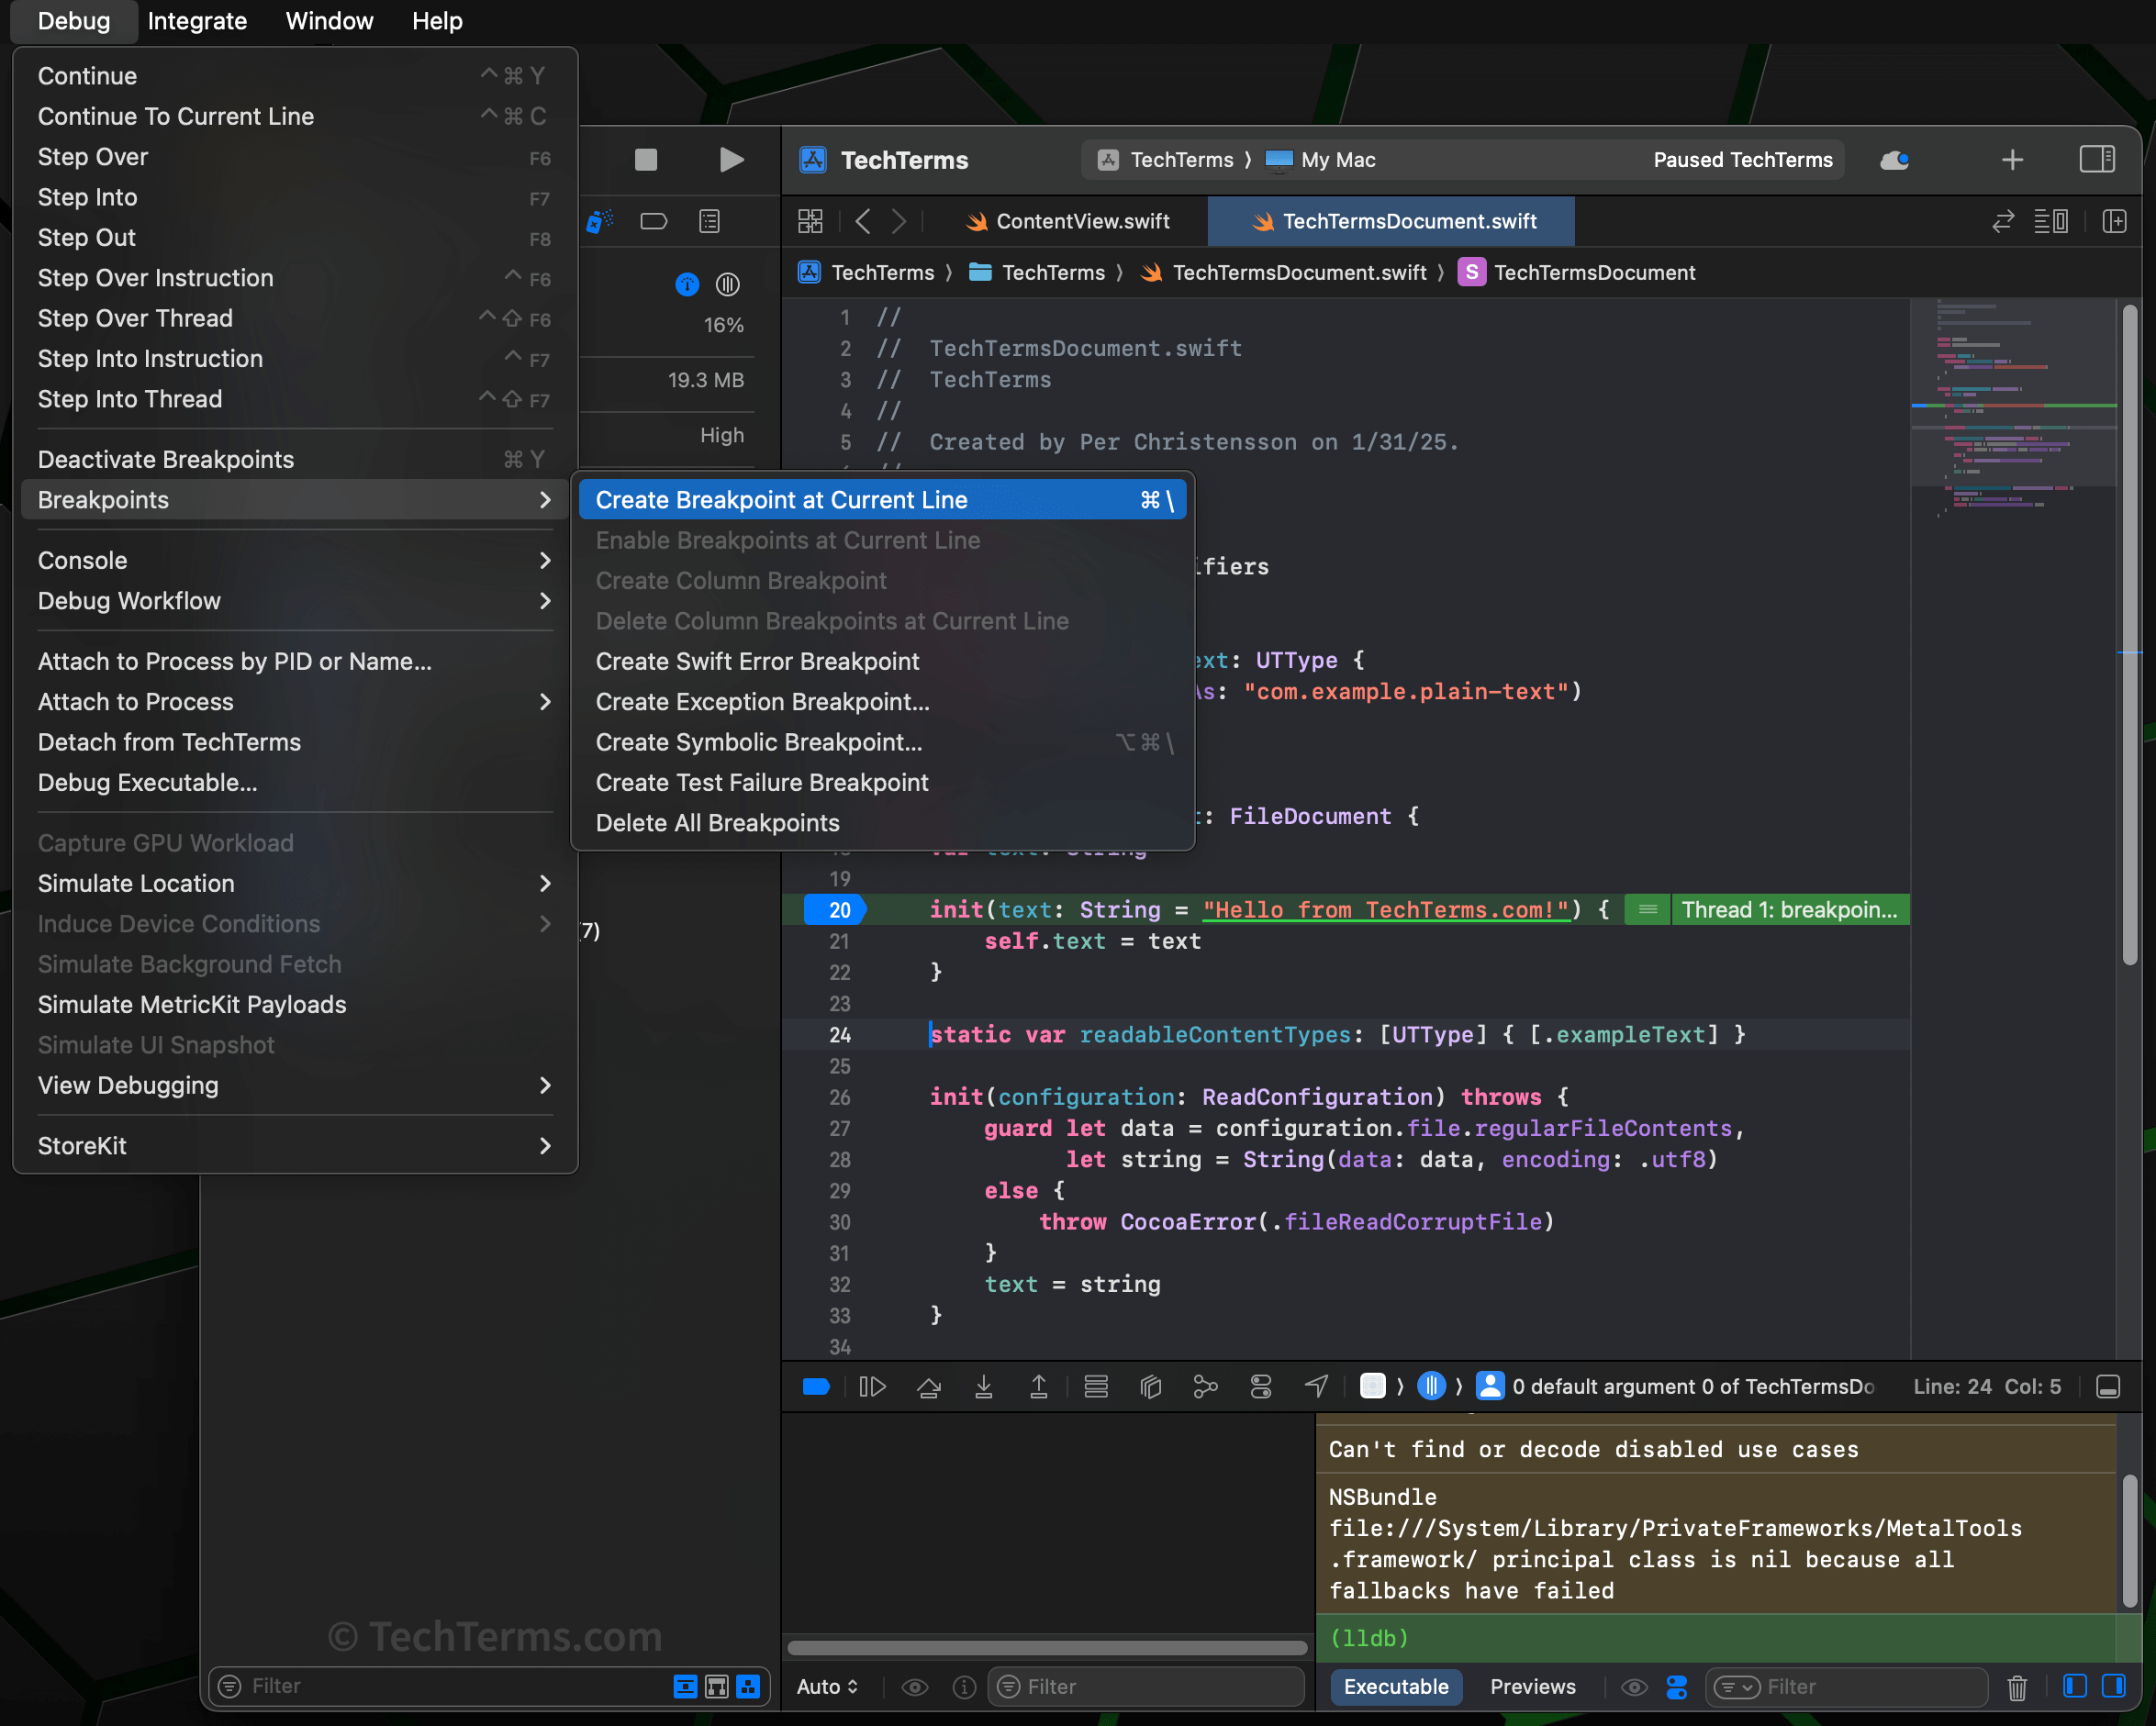Click the line 20 breakpoint marker

(836, 909)
